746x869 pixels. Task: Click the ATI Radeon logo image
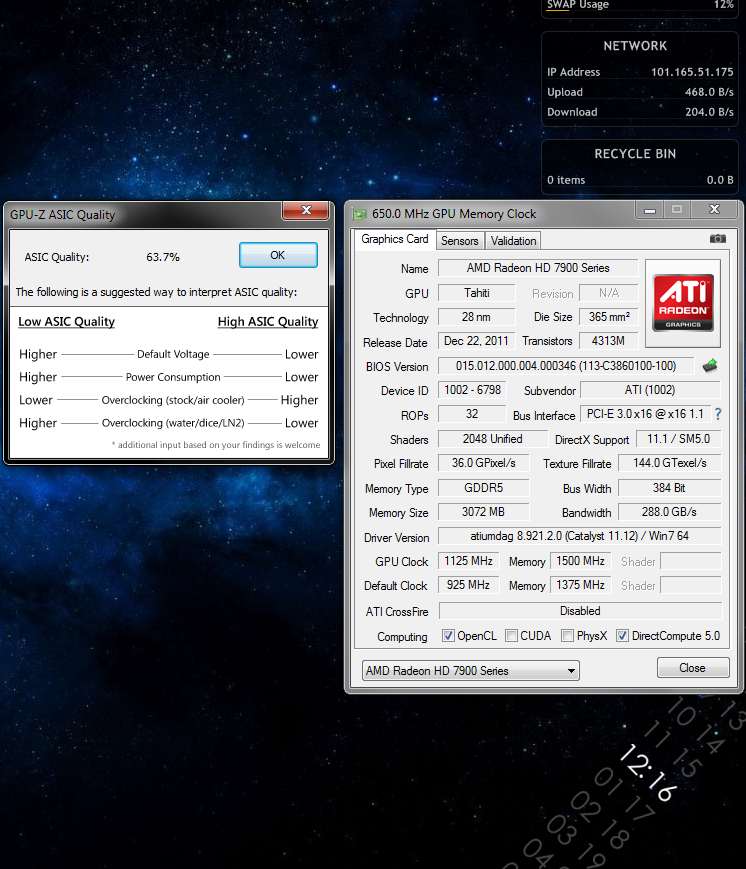point(683,303)
